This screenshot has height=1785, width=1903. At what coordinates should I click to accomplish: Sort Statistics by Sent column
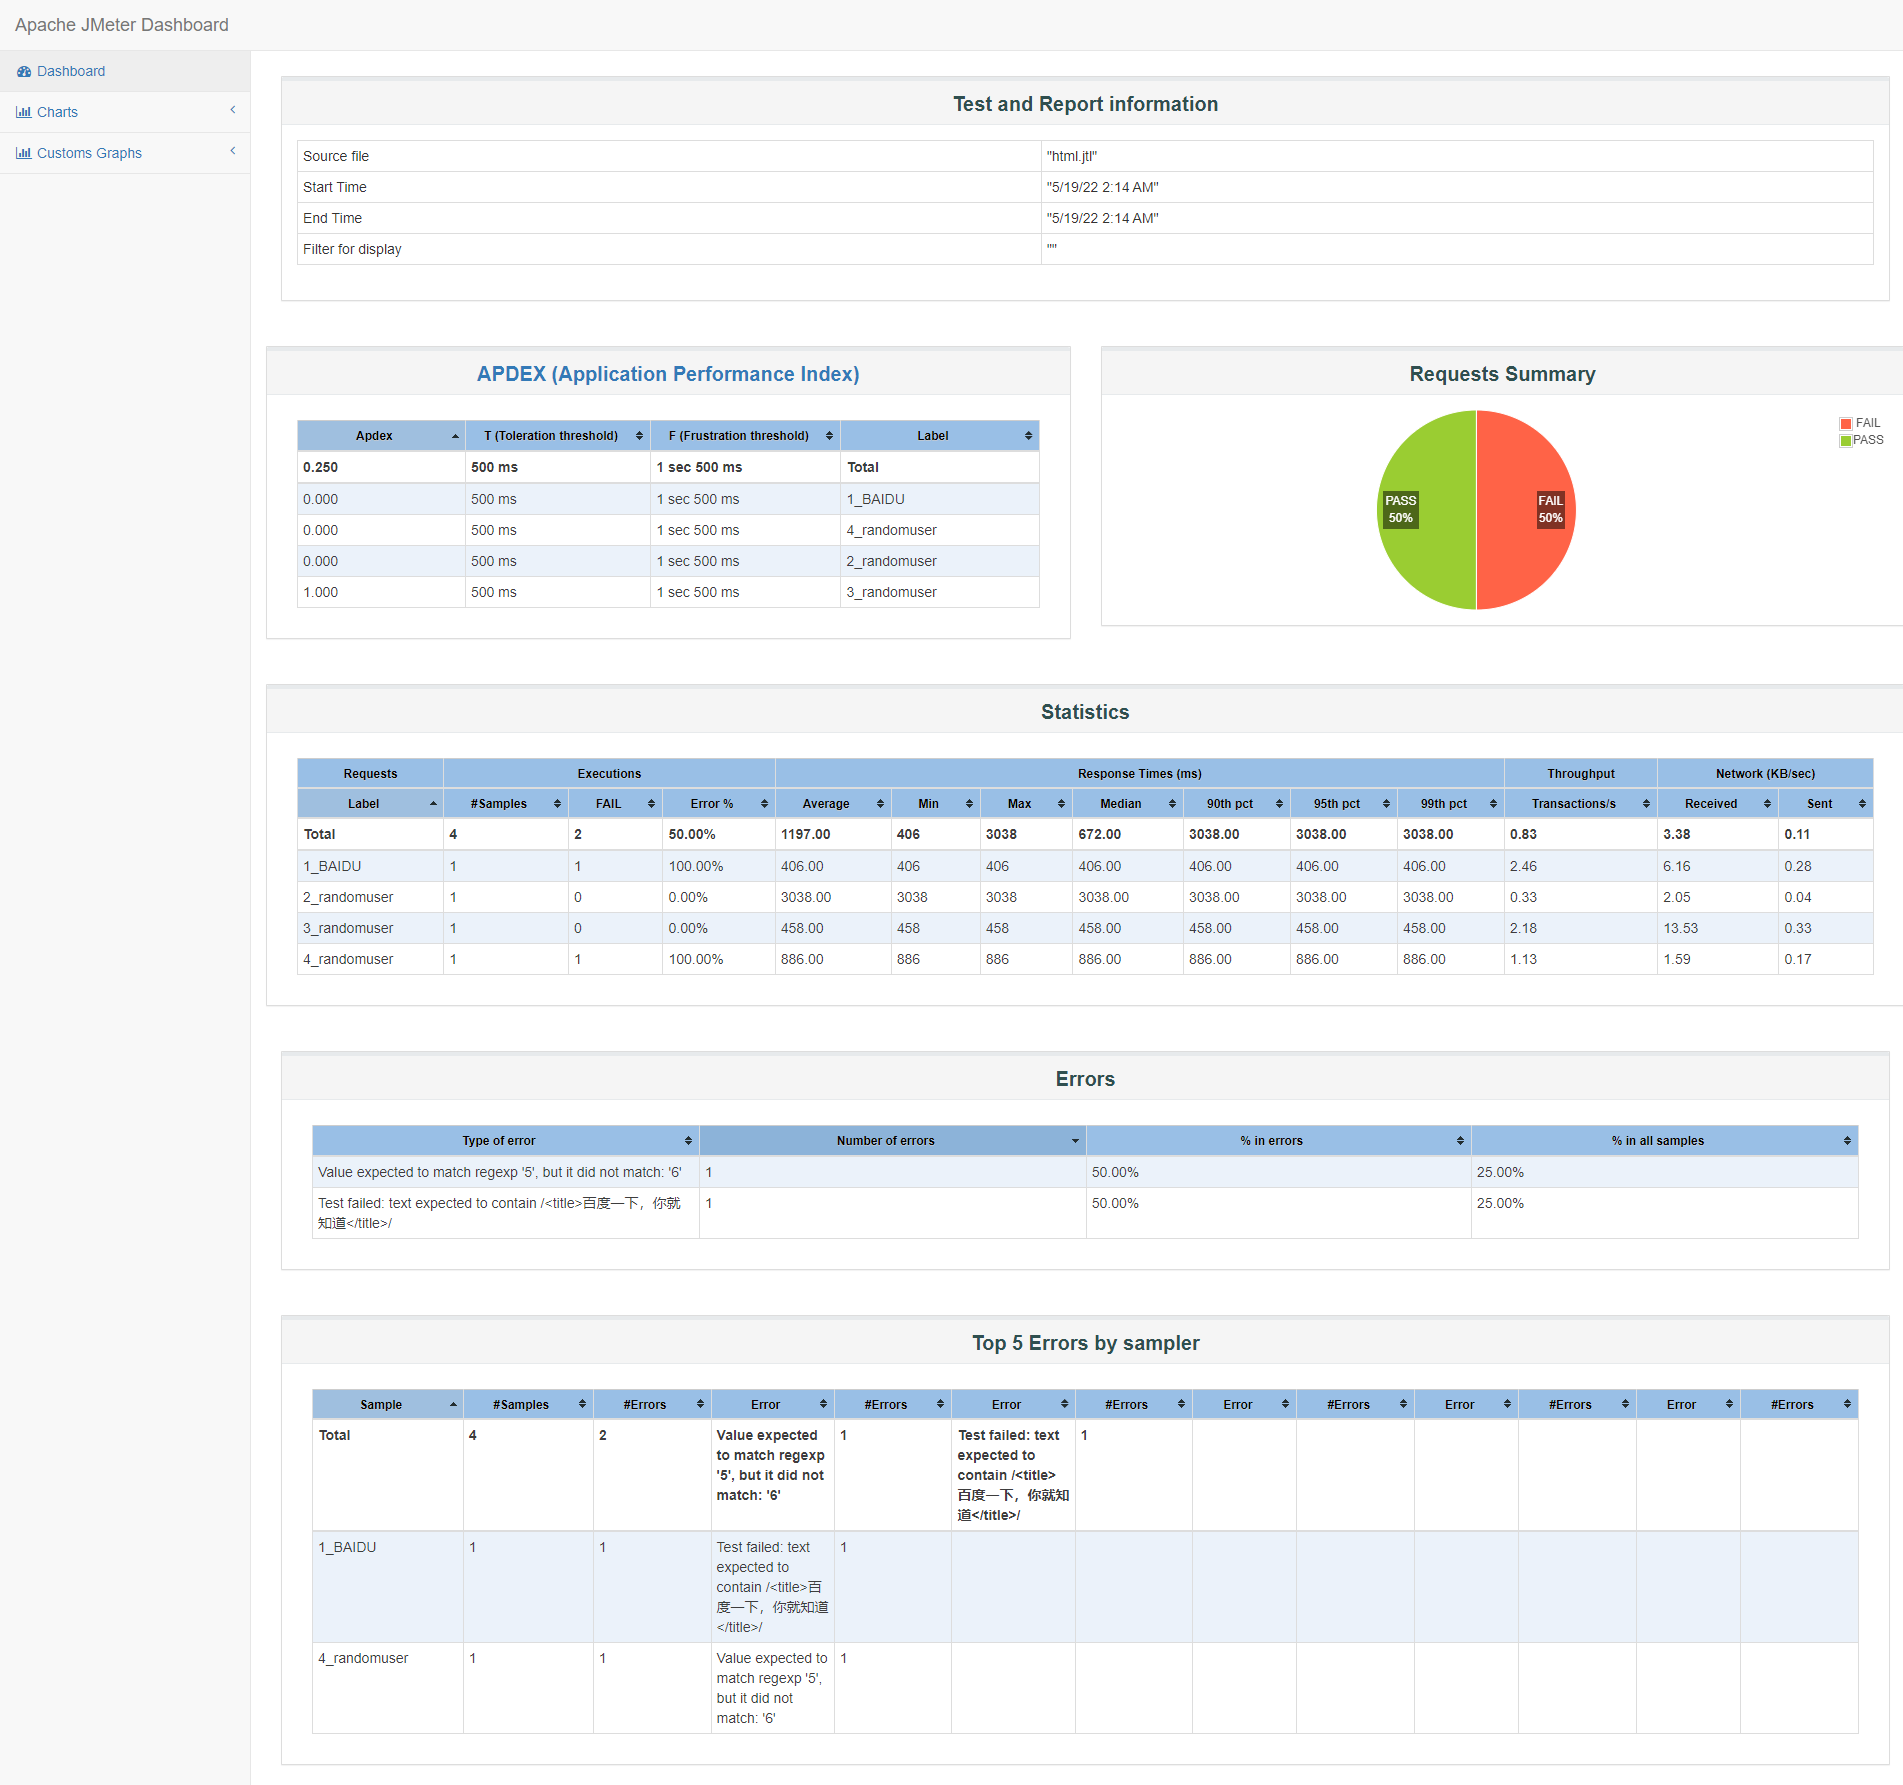coord(1826,804)
